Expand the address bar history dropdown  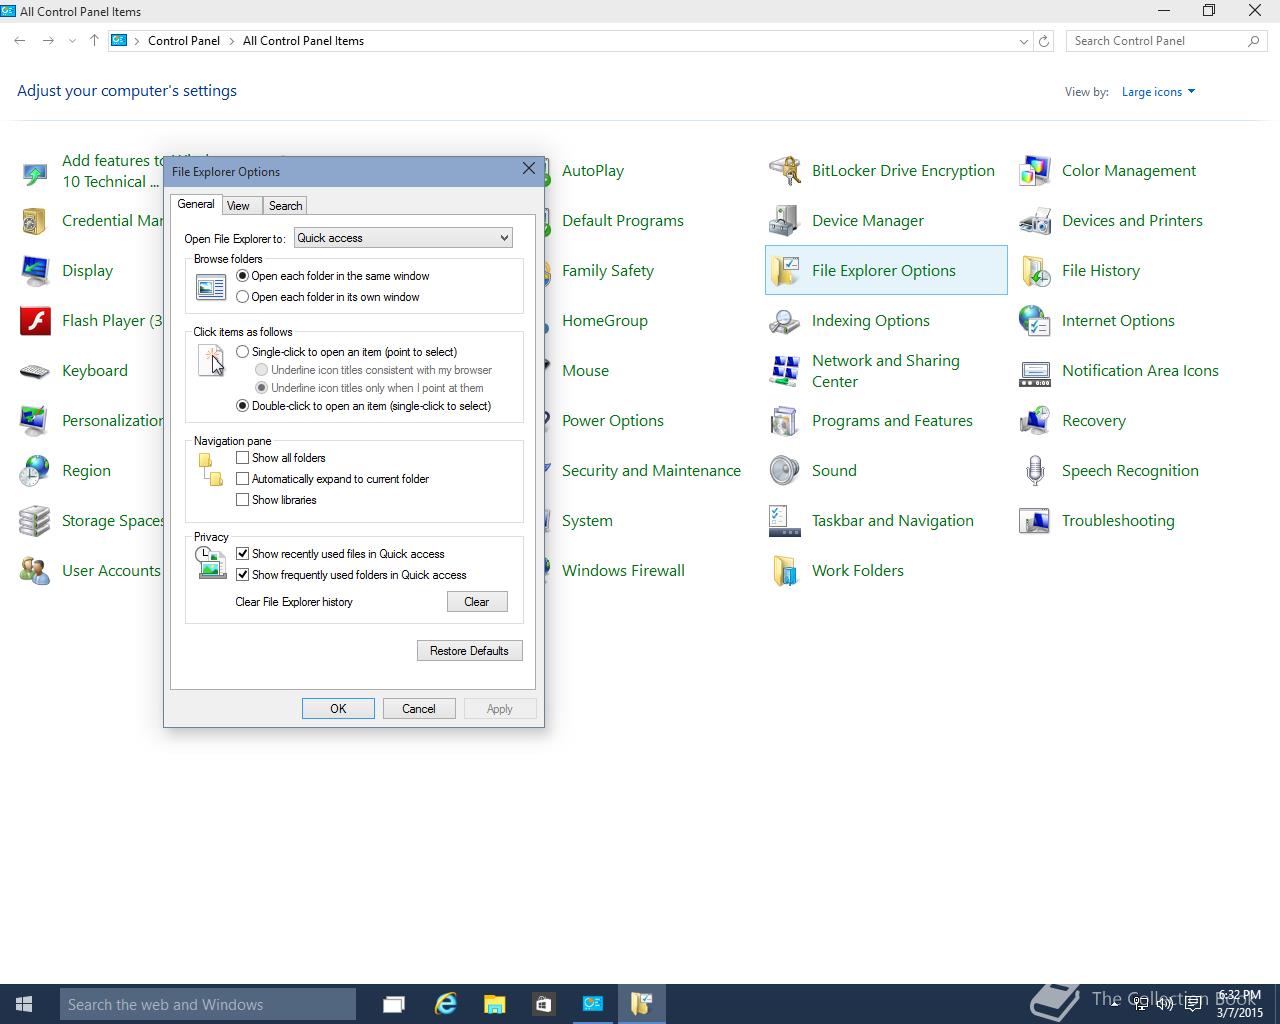pos(1023,41)
